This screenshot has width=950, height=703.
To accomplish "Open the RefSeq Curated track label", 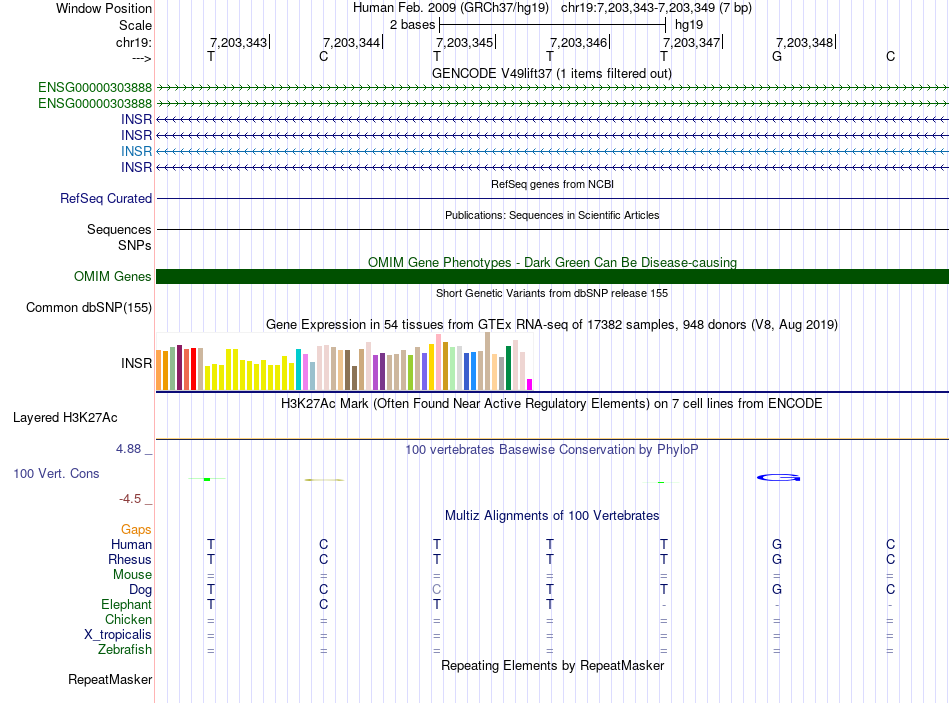I will (x=106, y=199).
